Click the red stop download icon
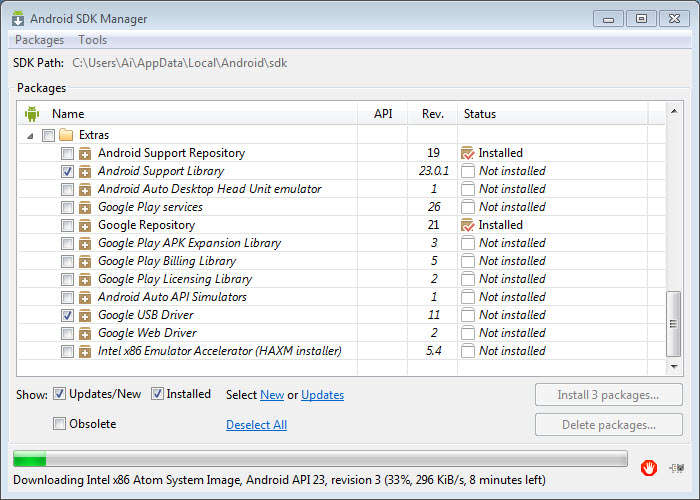 pyautogui.click(x=649, y=466)
